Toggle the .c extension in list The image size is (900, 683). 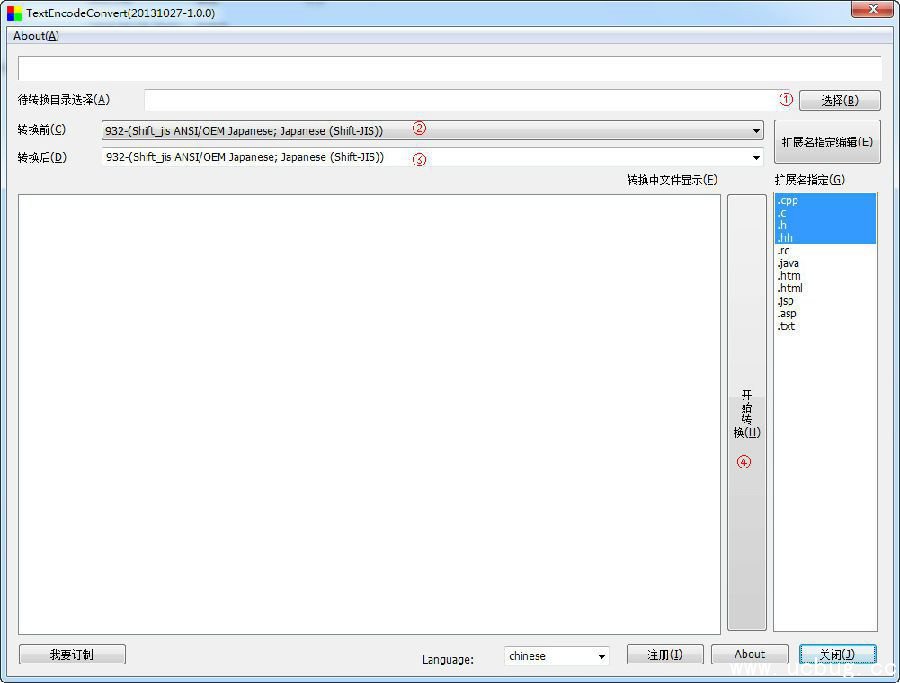click(x=783, y=213)
